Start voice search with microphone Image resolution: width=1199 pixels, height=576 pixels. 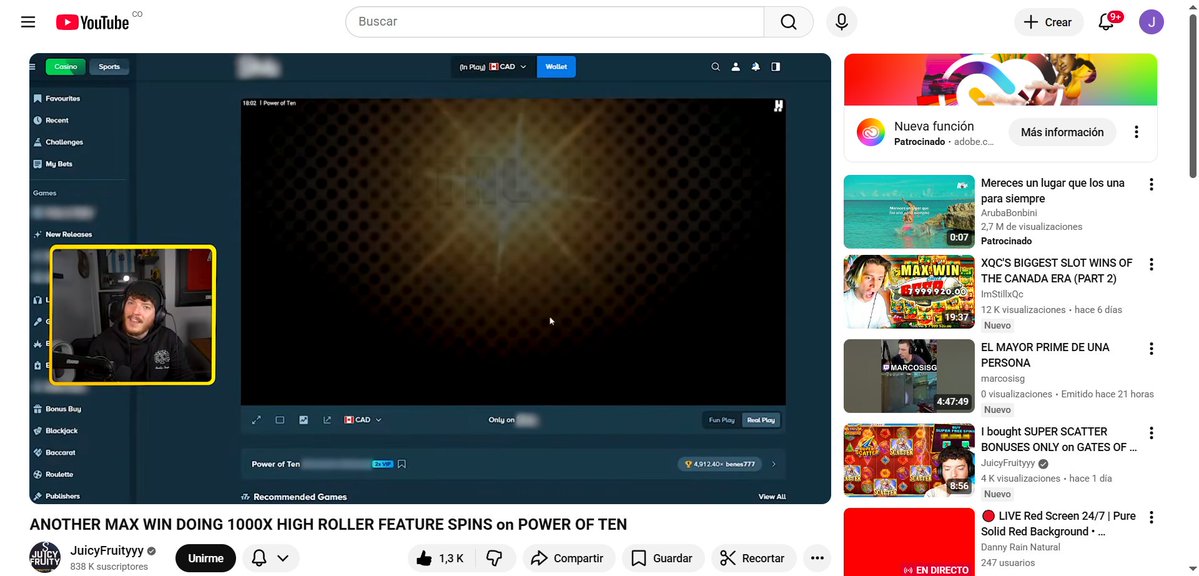click(x=842, y=22)
